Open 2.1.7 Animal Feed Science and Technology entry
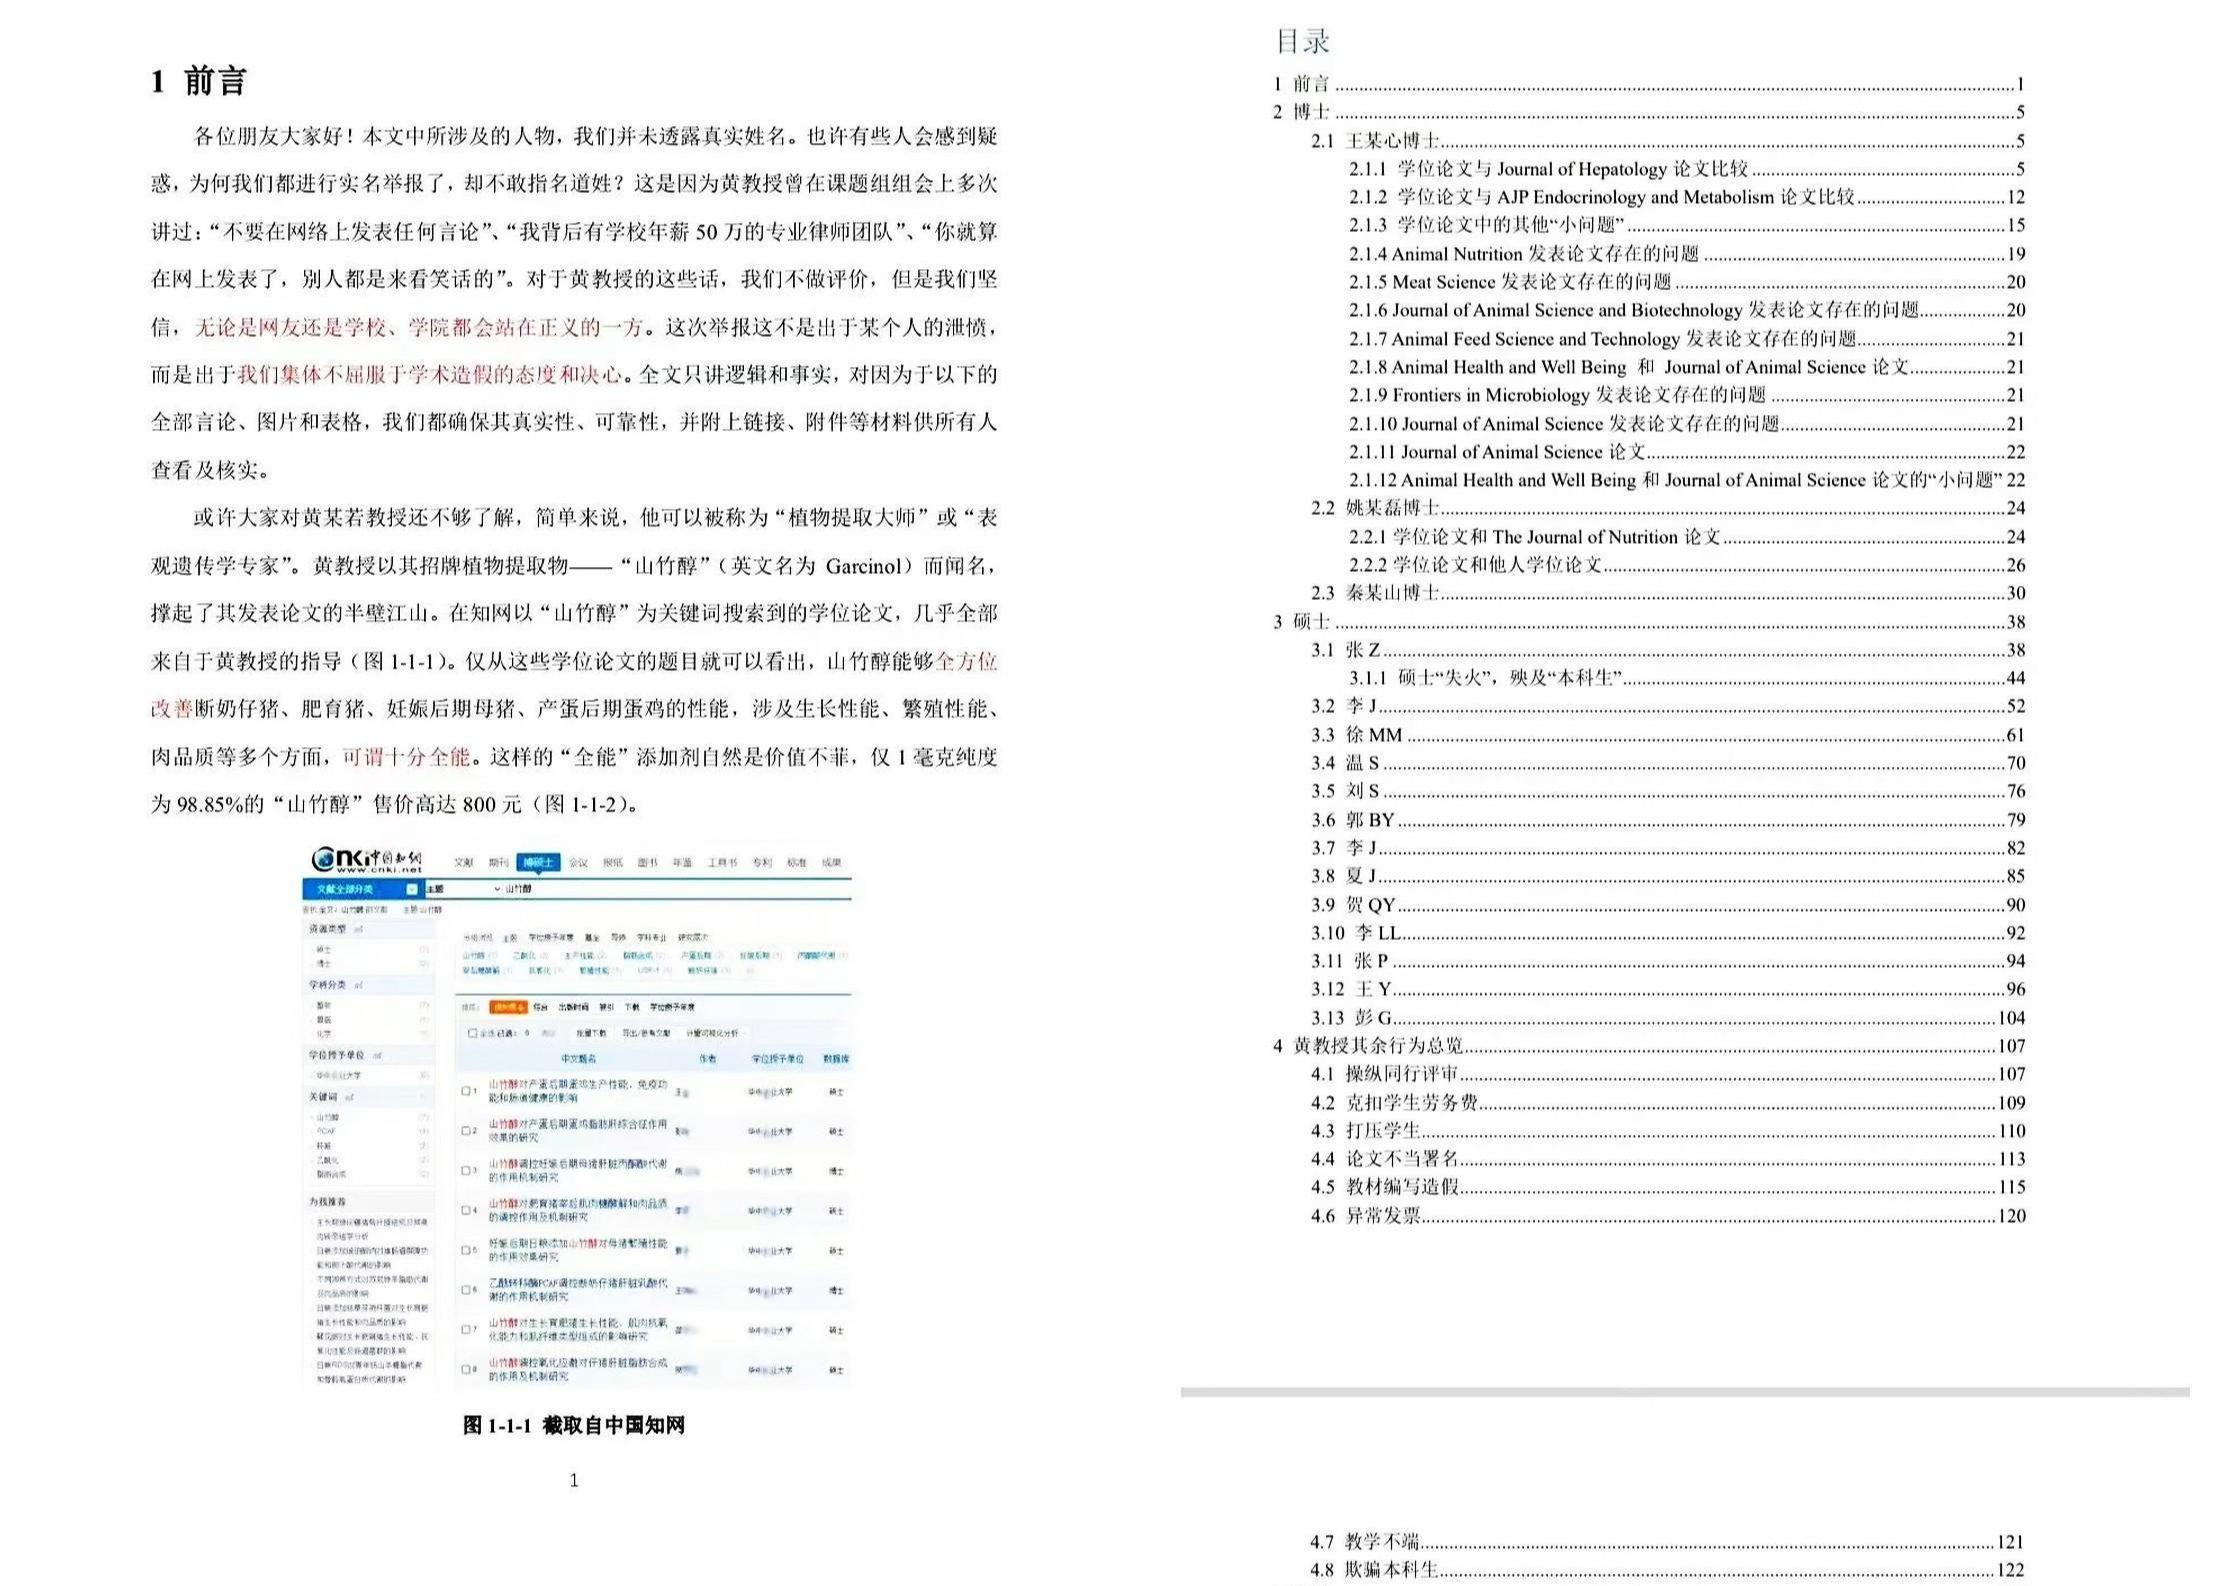Viewport: 2220px width, 1586px height. click(x=1686, y=339)
